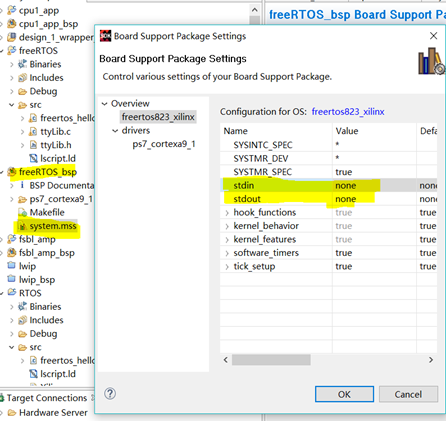Click the fsbl_amp_bsp project icon
446x421 pixels.
[x=12, y=252]
